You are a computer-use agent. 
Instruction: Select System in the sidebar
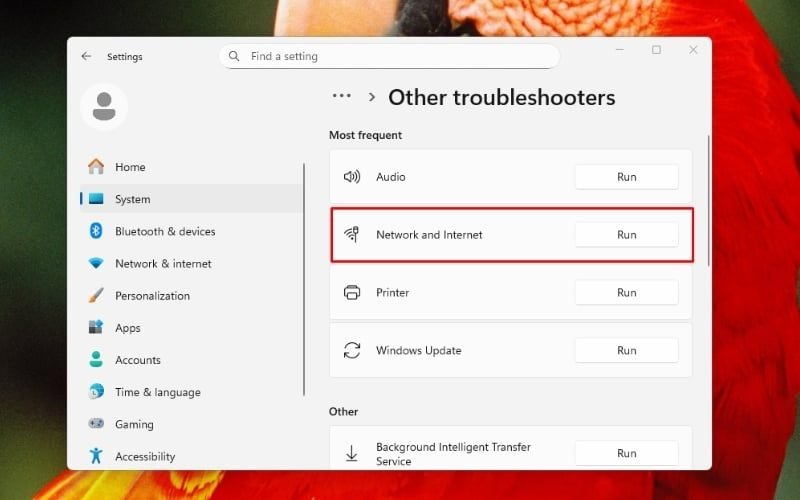(192, 199)
